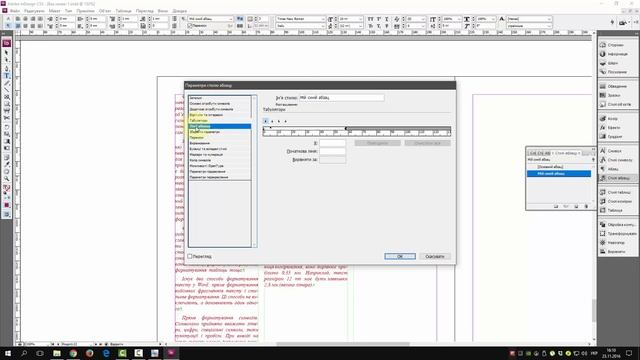Choose the left-justified tab alignment button
Viewport: 640px width, 360px height.
(x=266, y=121)
